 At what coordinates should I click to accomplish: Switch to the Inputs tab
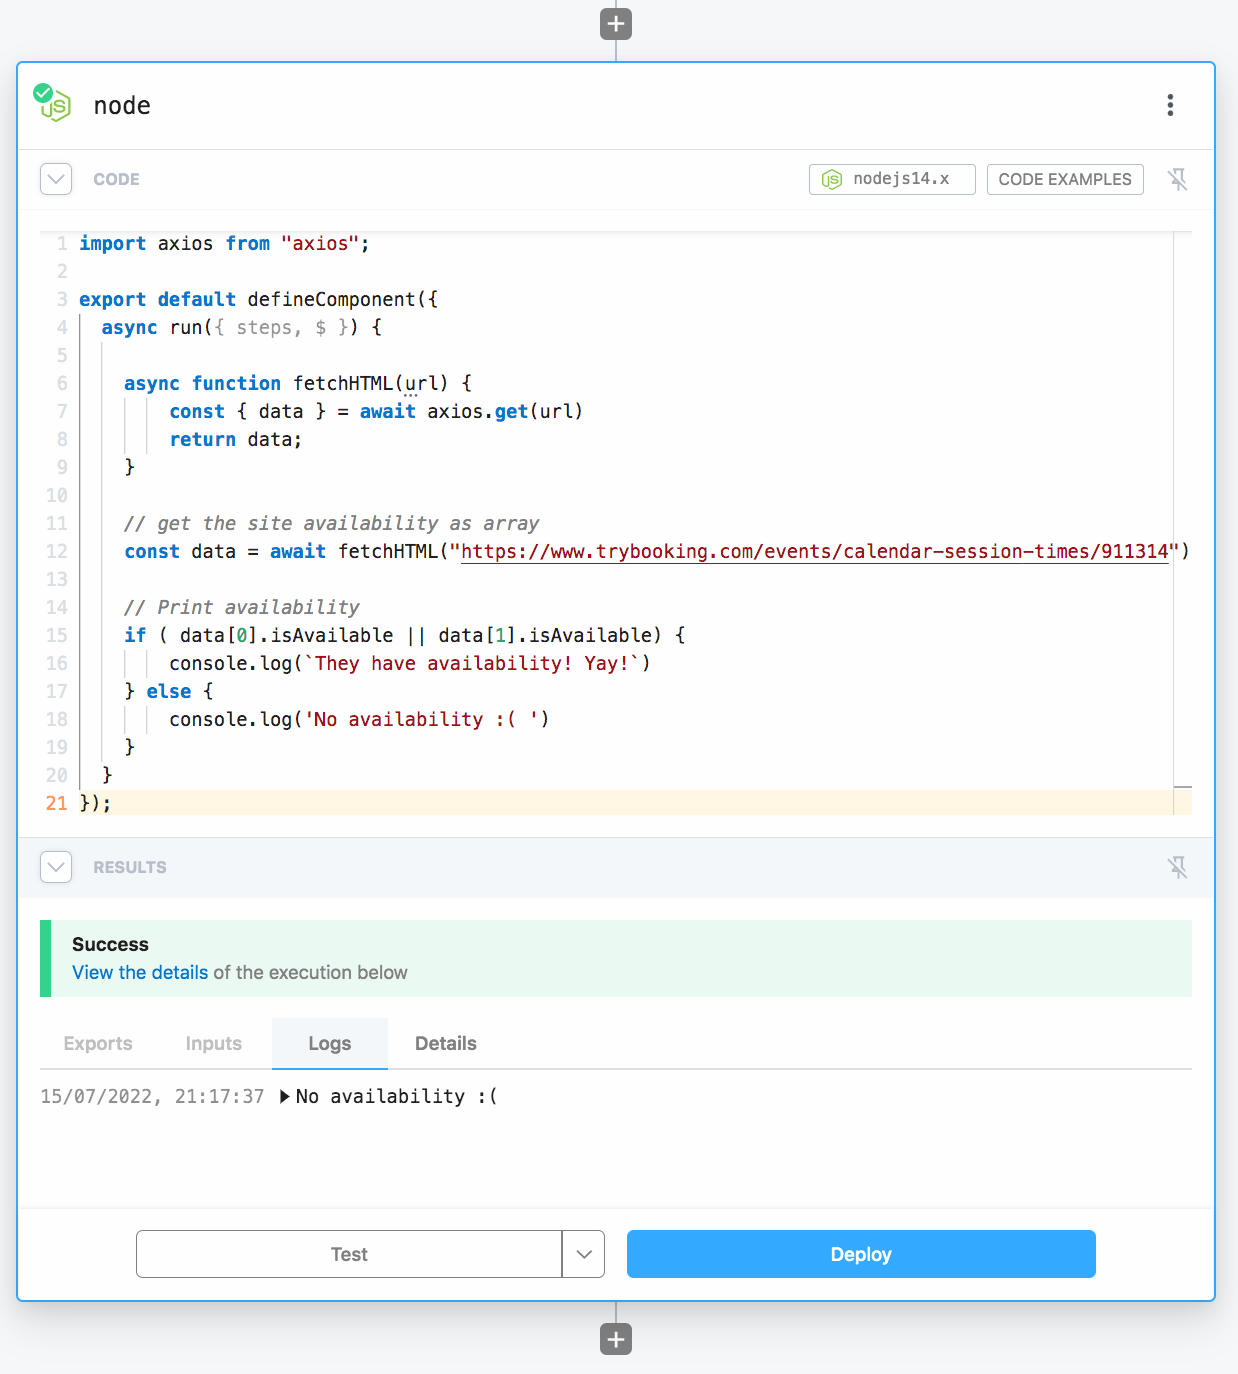coord(214,1043)
